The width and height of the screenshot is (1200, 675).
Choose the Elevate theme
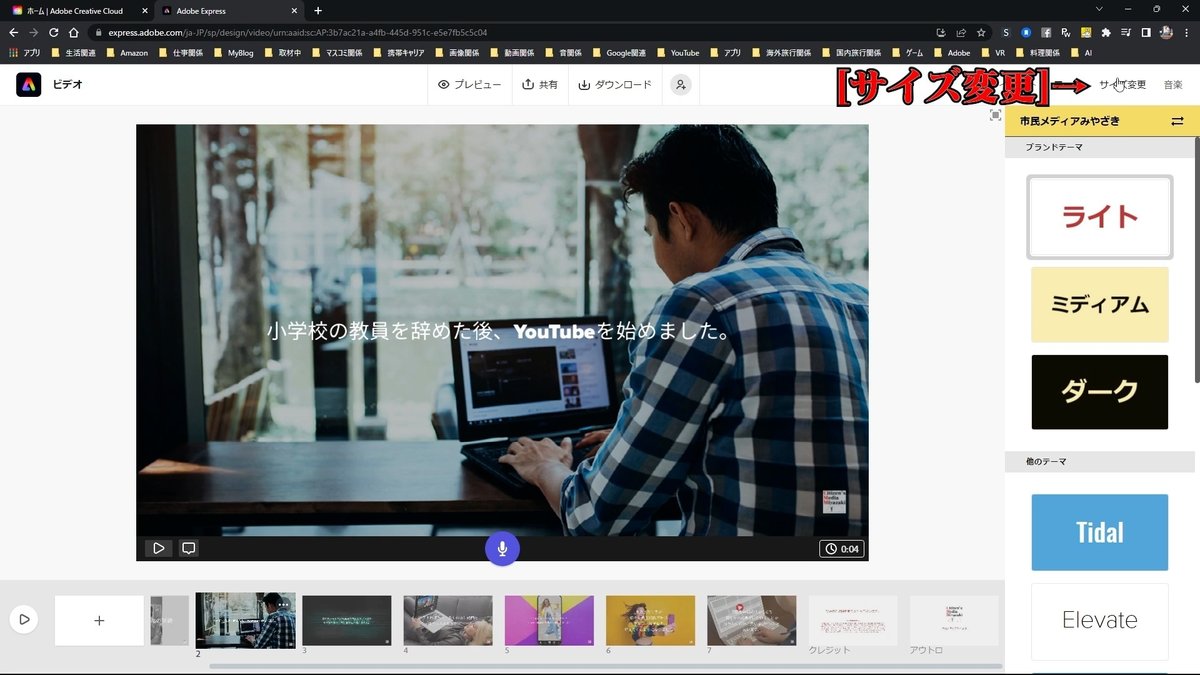(1099, 621)
